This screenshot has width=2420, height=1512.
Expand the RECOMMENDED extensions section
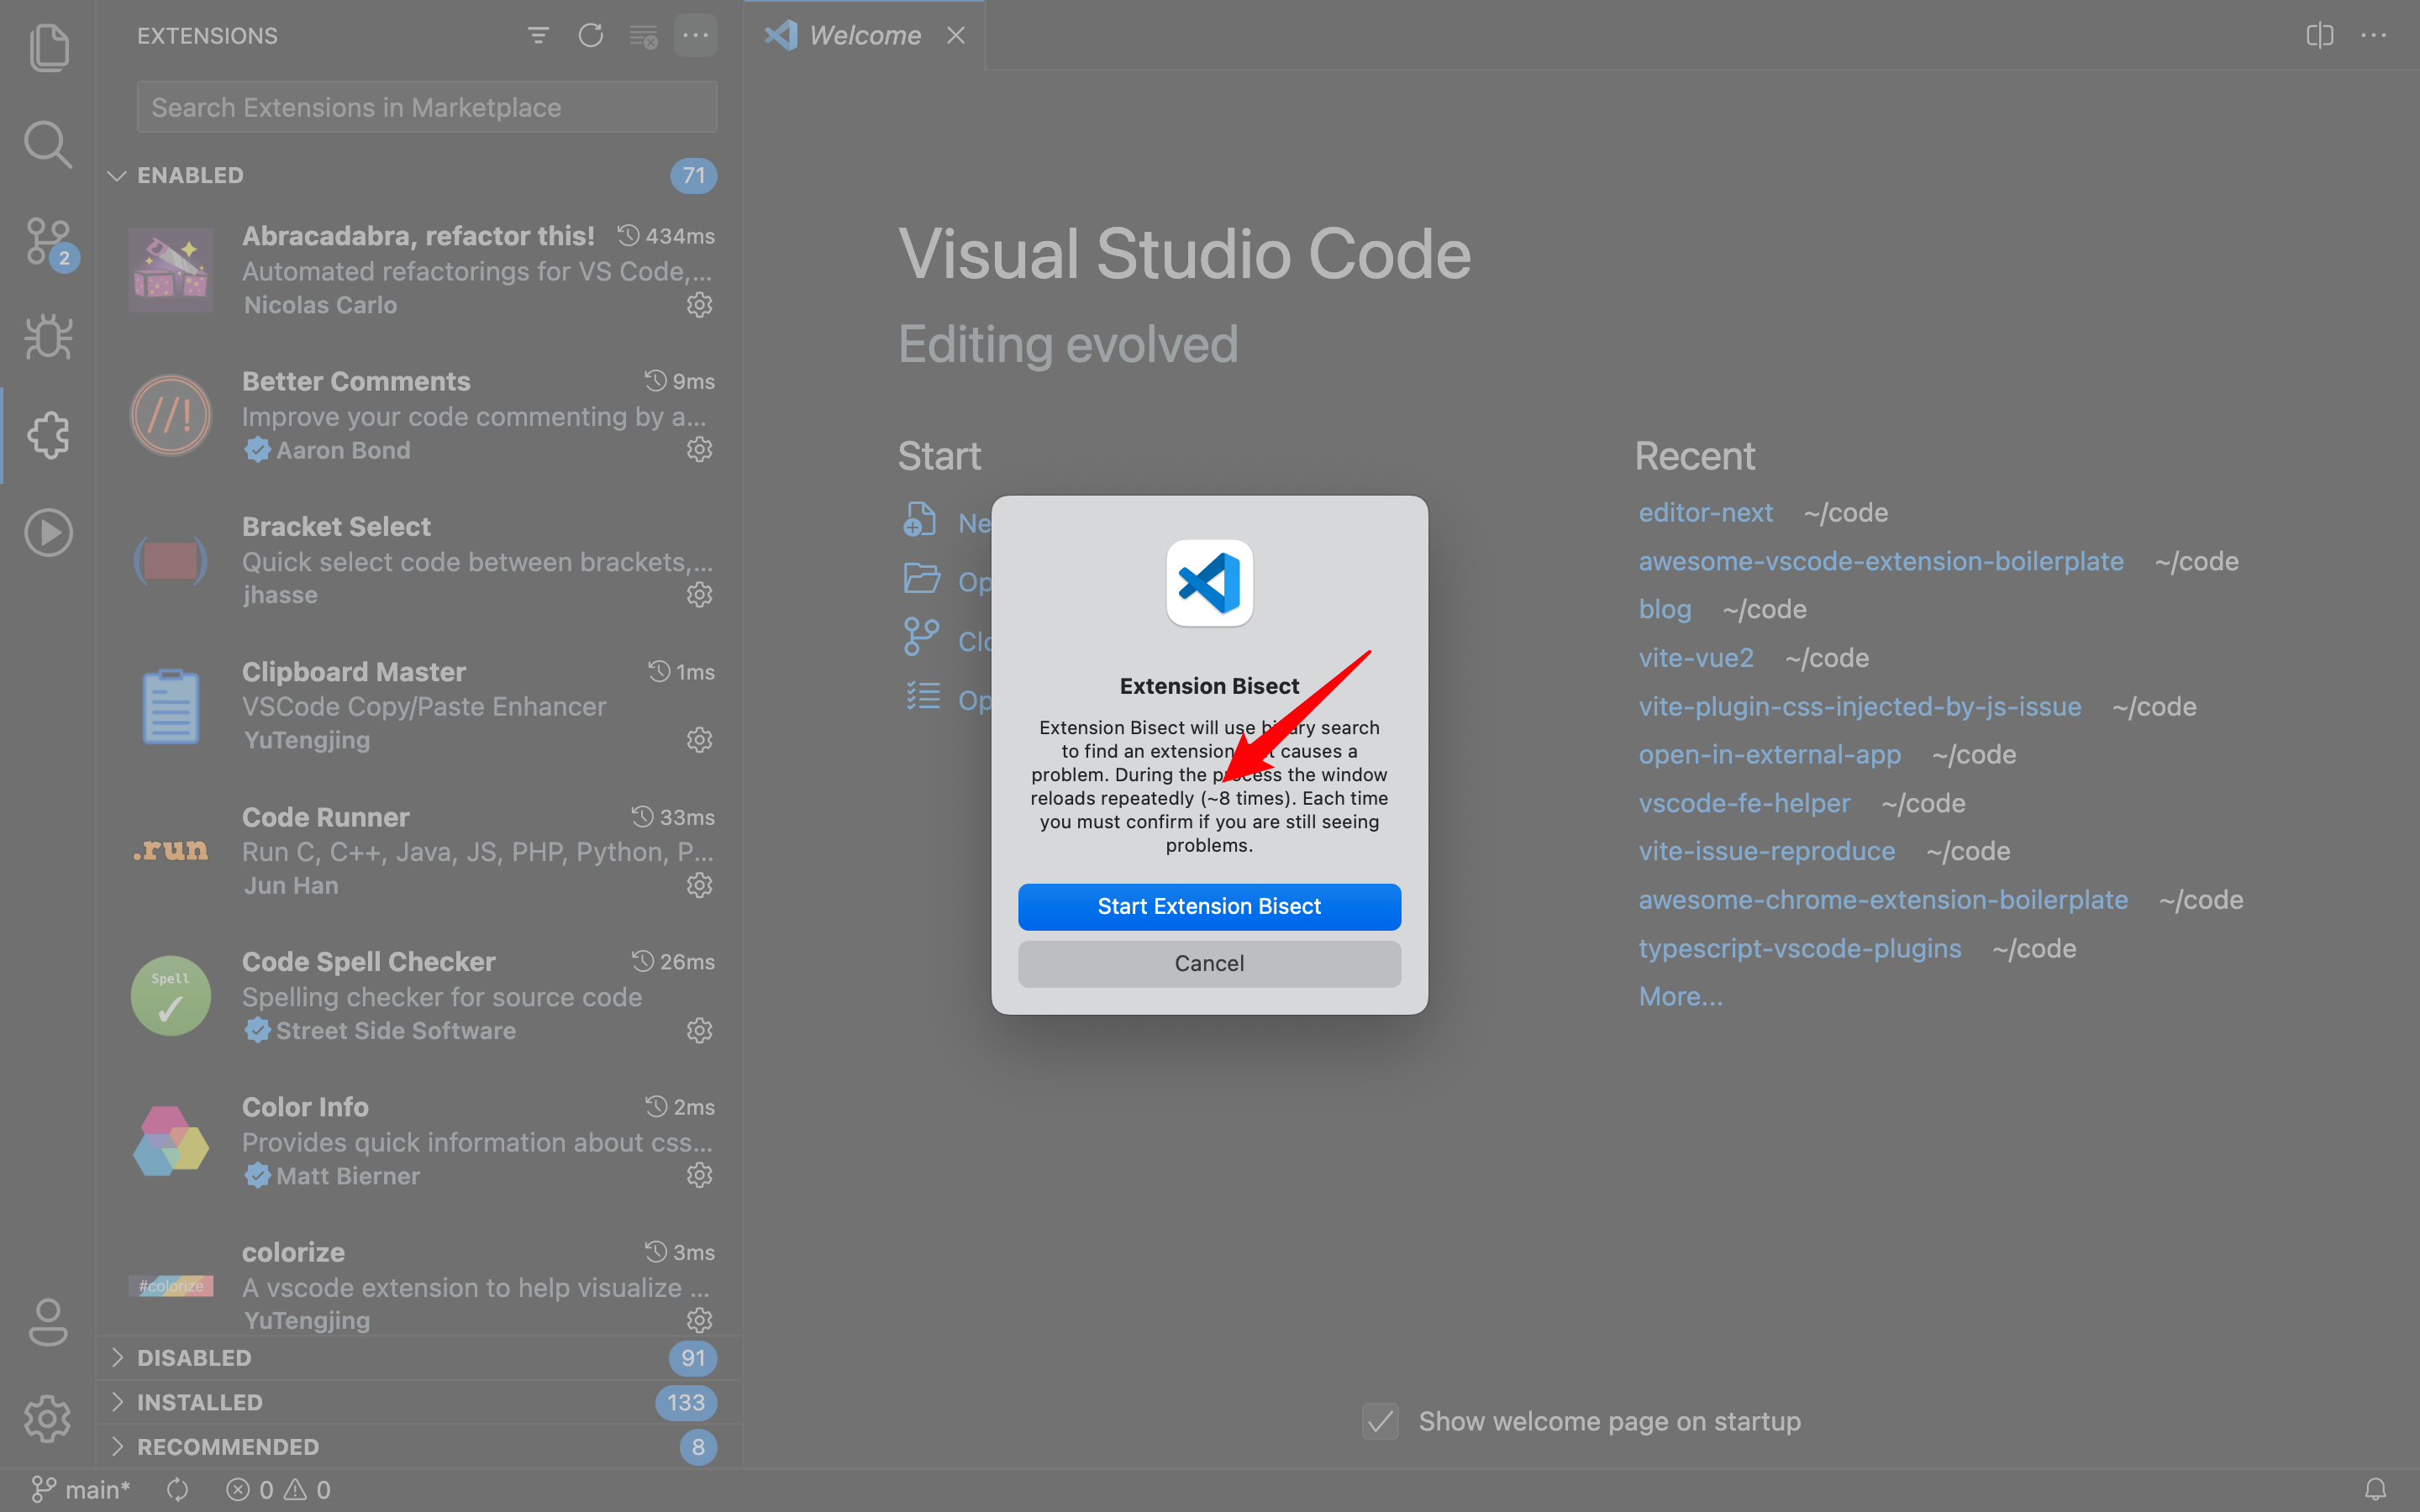point(228,1446)
